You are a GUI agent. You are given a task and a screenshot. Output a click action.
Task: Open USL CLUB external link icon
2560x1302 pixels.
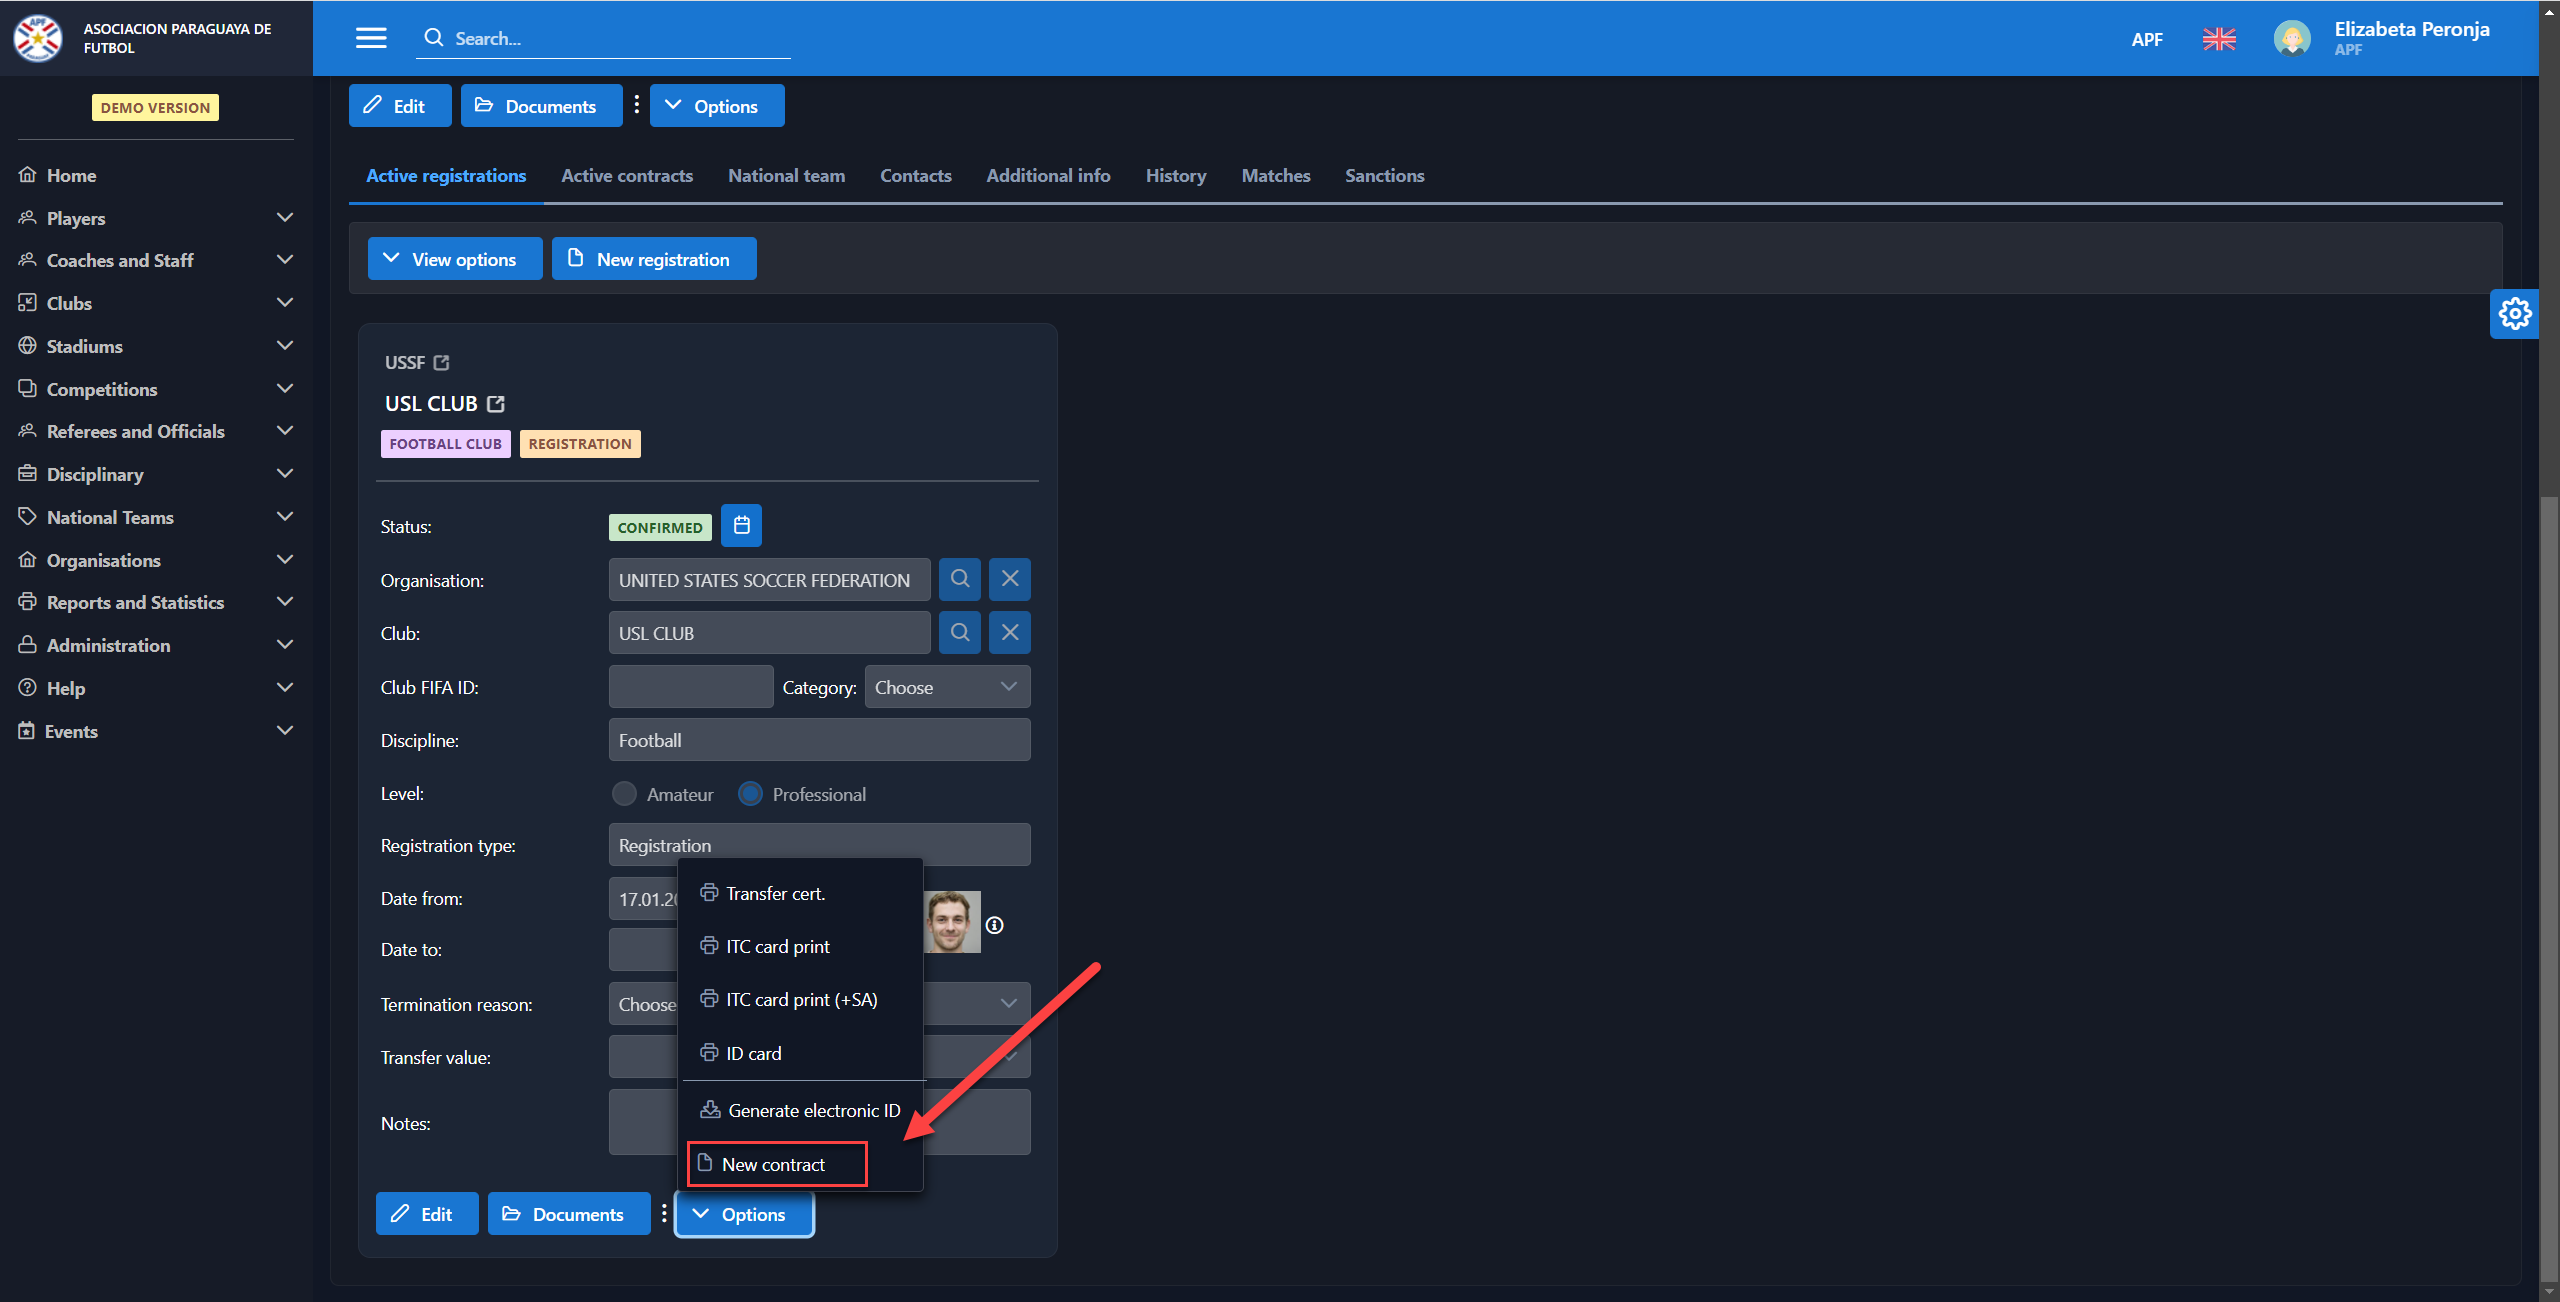pyautogui.click(x=496, y=404)
